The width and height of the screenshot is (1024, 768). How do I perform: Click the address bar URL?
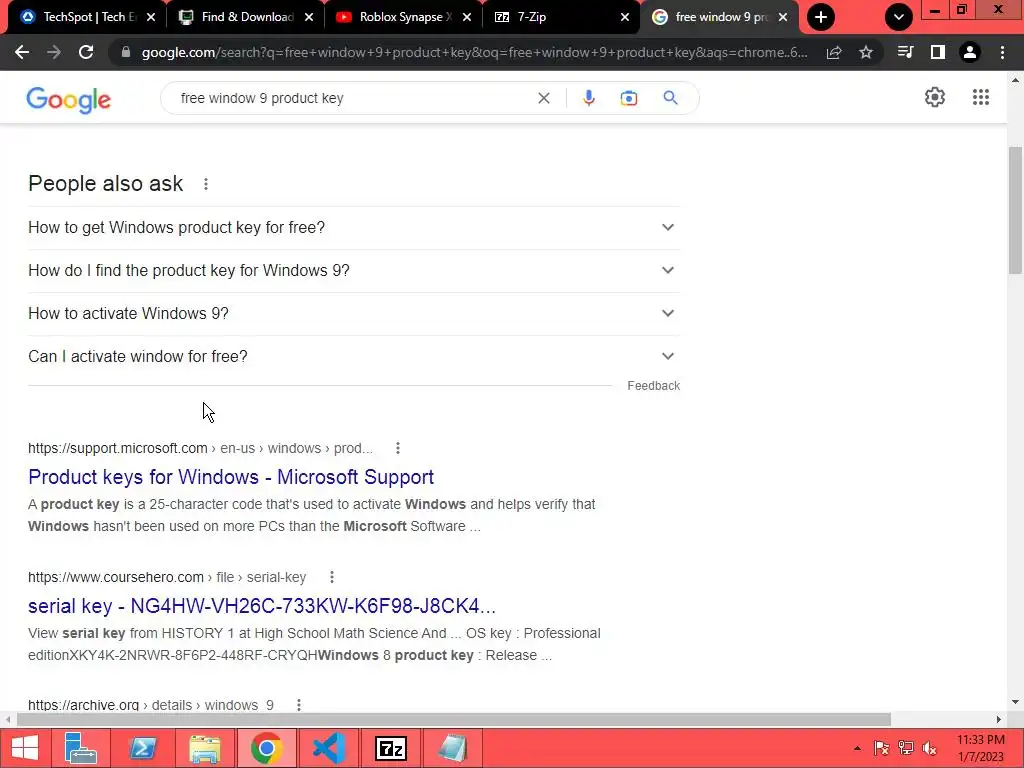pos(474,52)
